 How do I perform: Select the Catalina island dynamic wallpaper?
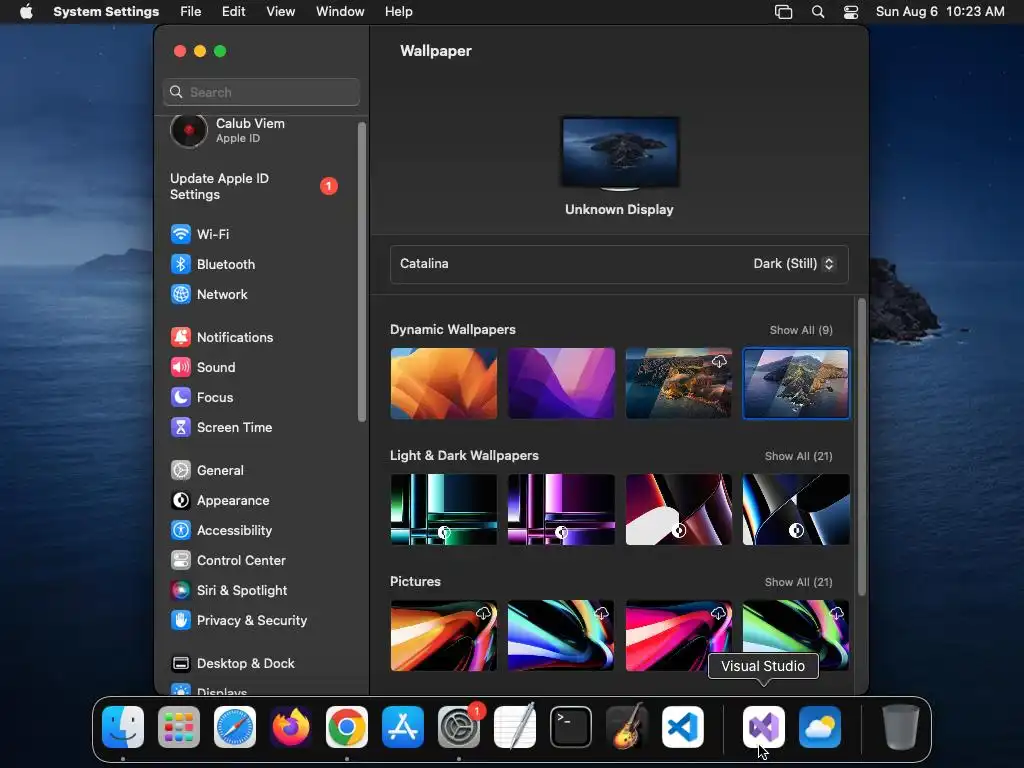(797, 383)
